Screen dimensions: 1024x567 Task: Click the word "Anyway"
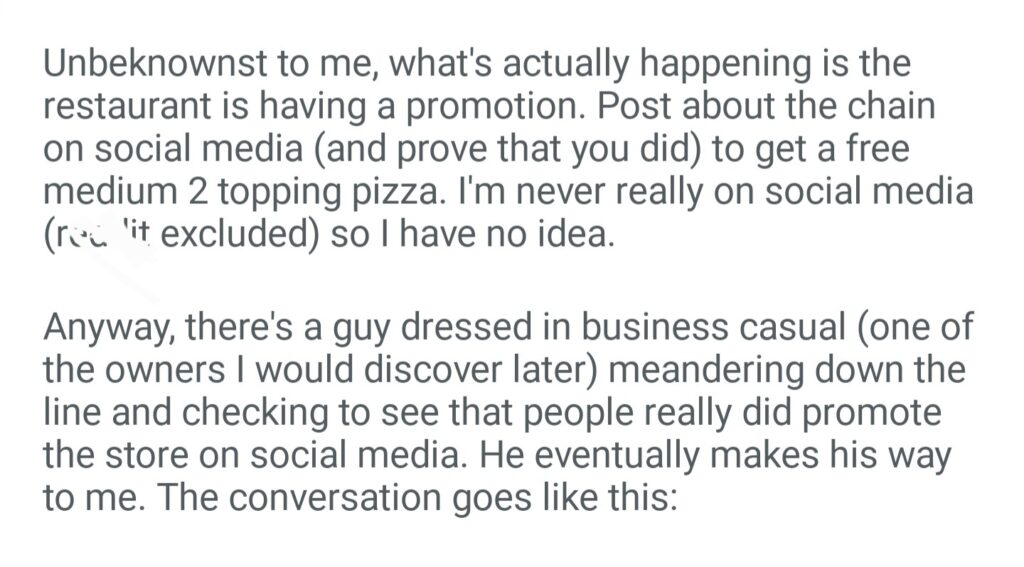(x=107, y=327)
